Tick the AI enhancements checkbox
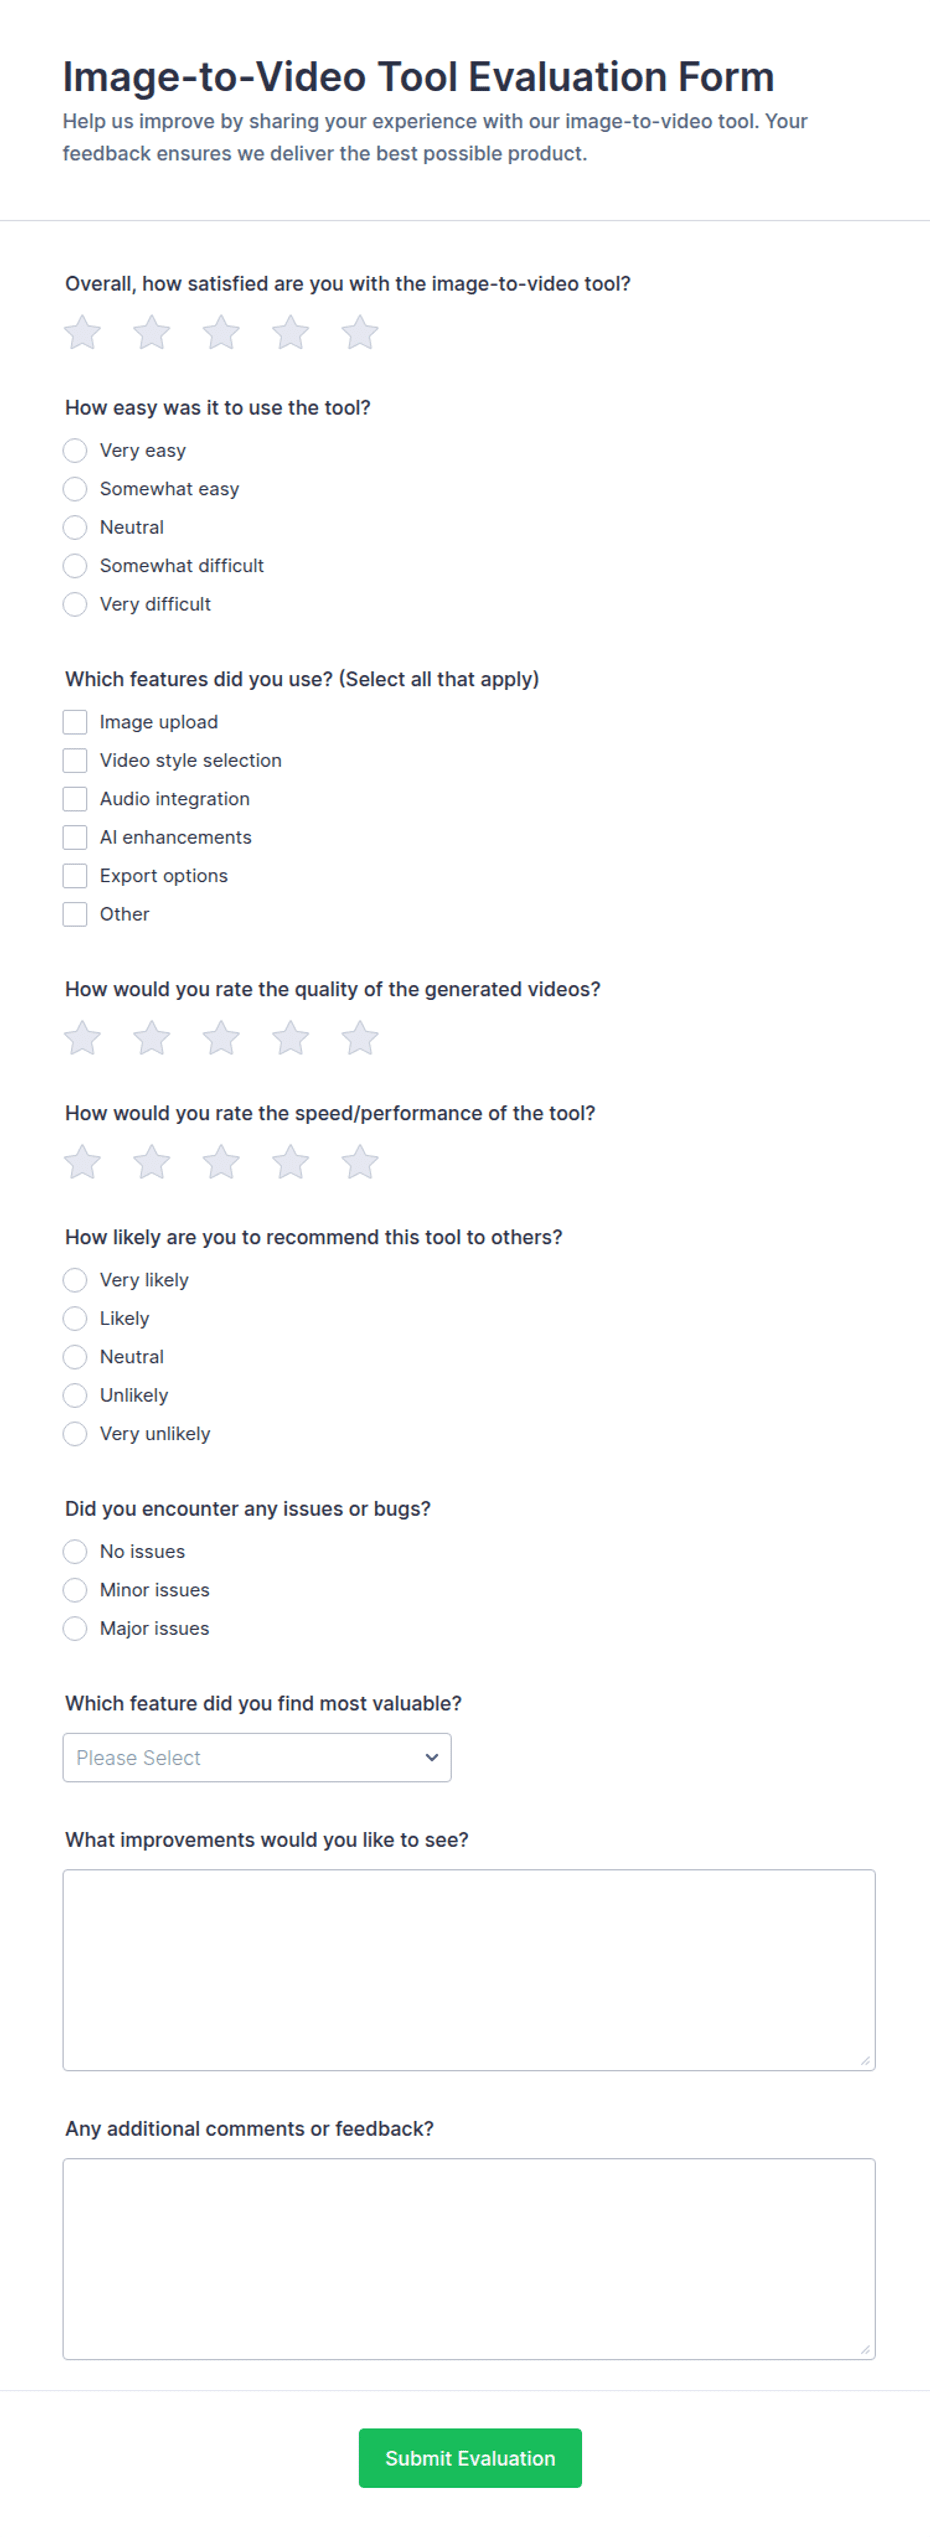Viewport: 930px width, 2537px height. (x=75, y=837)
